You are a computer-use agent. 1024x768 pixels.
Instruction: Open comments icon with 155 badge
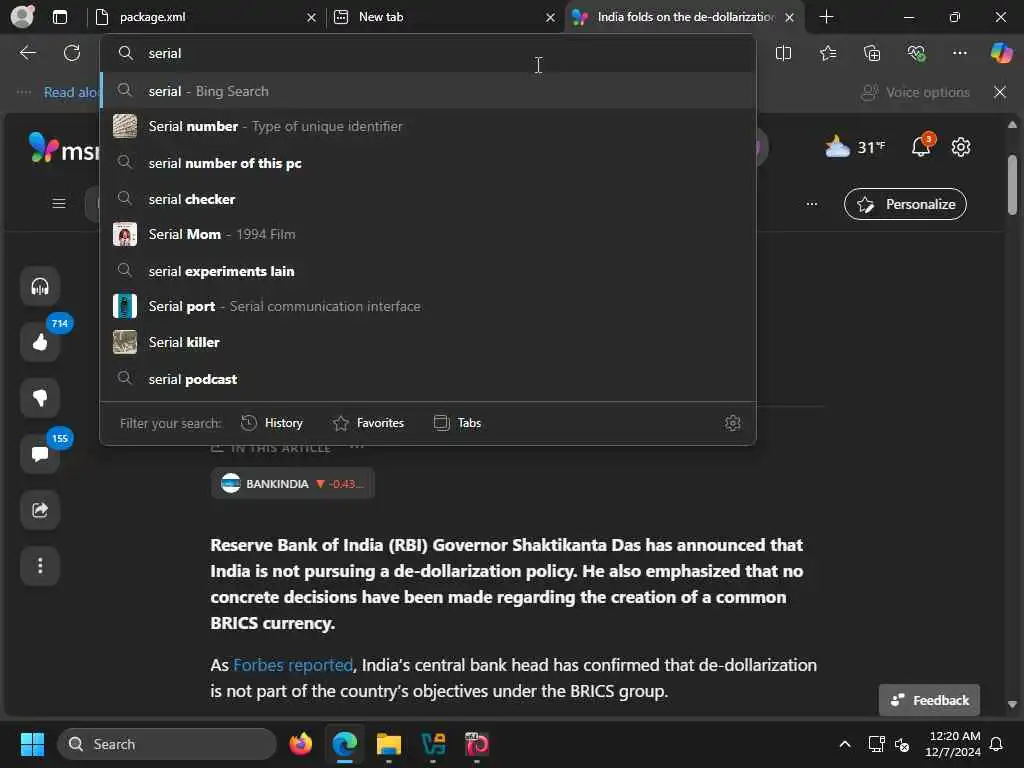[40, 454]
